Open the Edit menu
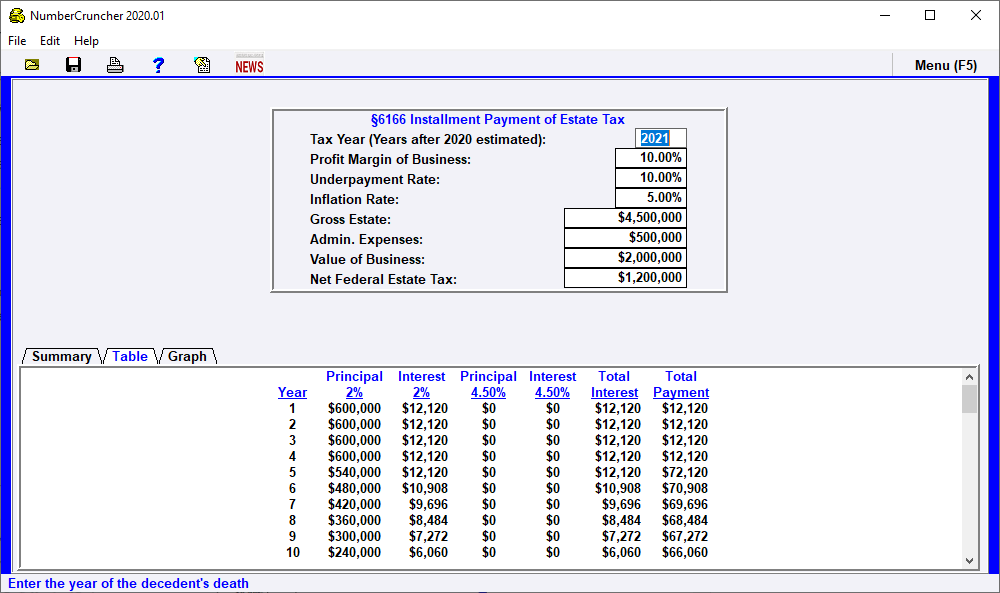1000x593 pixels. pos(50,41)
